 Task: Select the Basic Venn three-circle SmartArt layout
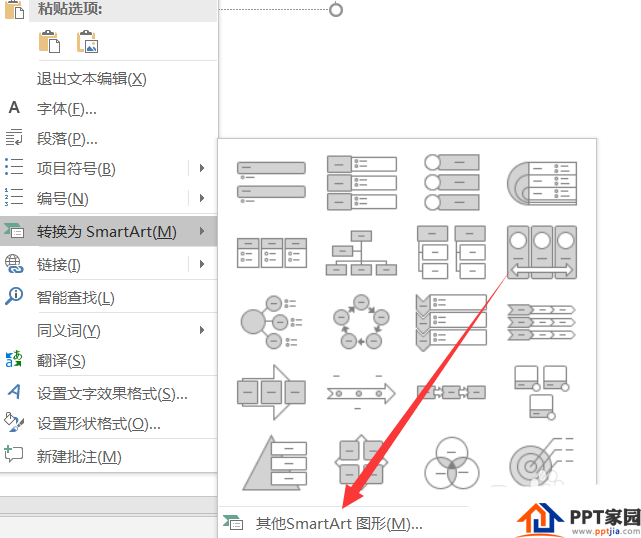pyautogui.click(x=452, y=463)
